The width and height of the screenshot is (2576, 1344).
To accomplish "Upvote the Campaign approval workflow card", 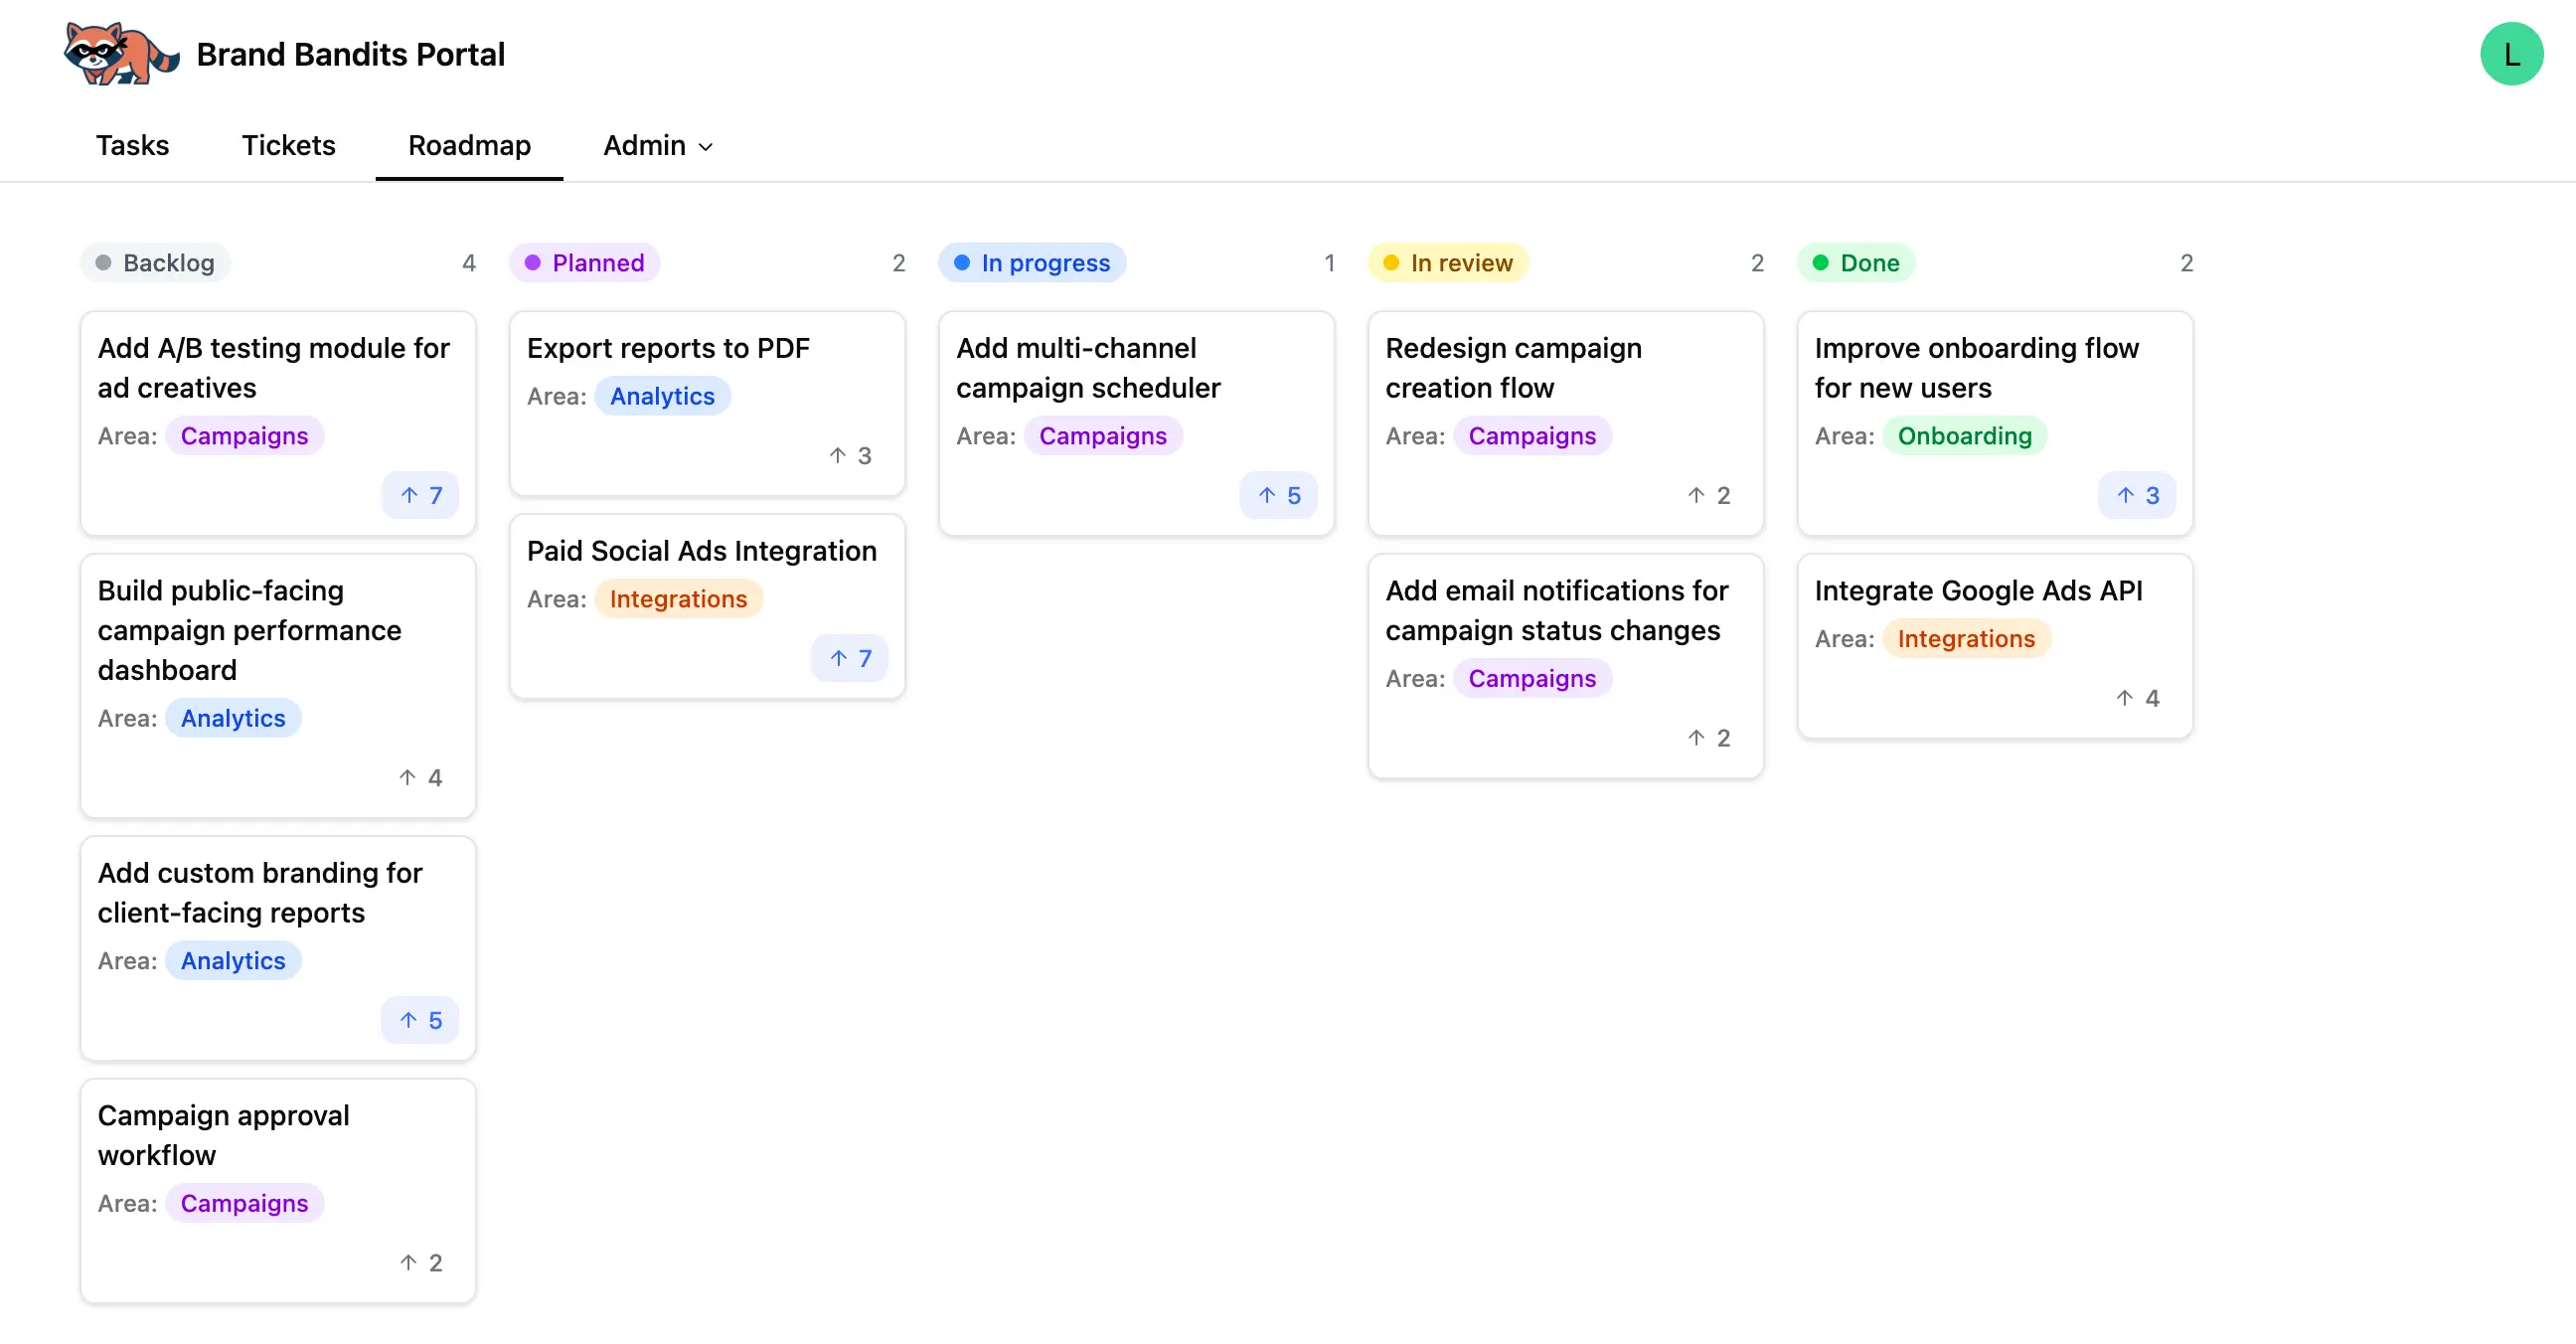I will (419, 1262).
